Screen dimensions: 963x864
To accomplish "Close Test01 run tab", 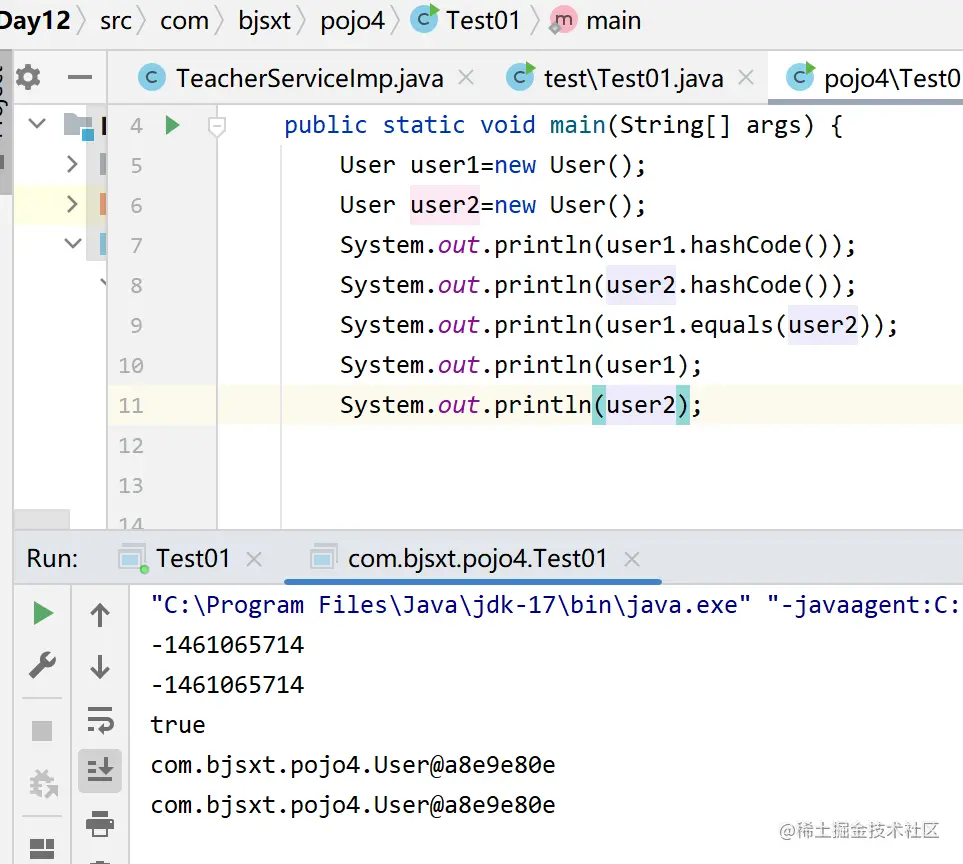I will tap(254, 559).
